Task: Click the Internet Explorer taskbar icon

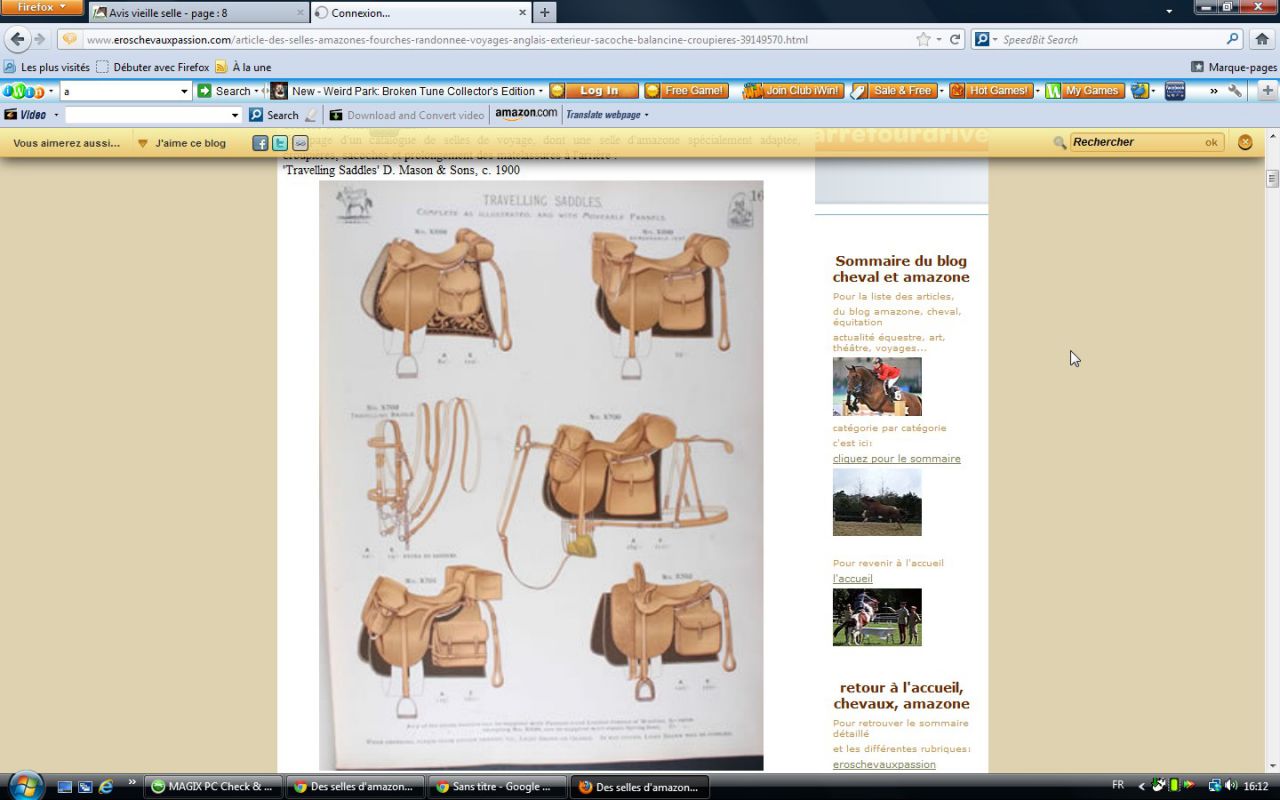Action: click(106, 787)
